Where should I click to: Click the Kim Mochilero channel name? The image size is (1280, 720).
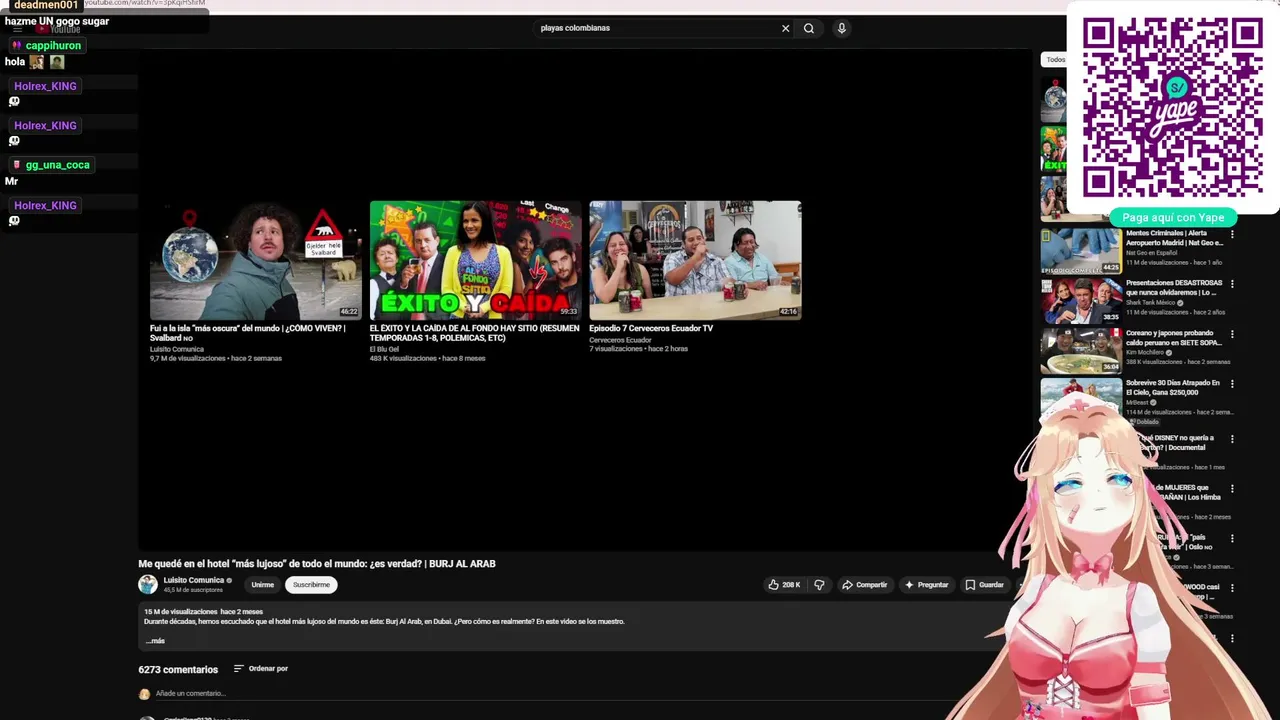coord(1145,352)
